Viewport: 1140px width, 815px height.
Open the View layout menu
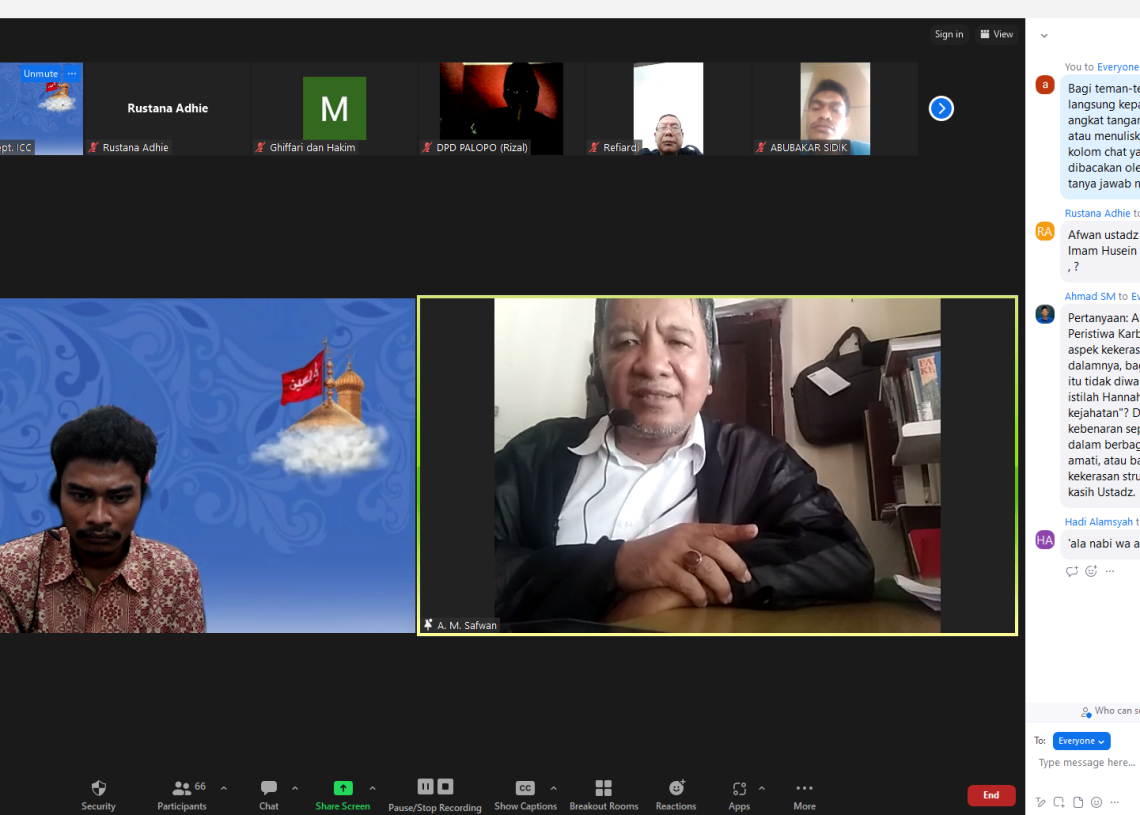coord(997,34)
